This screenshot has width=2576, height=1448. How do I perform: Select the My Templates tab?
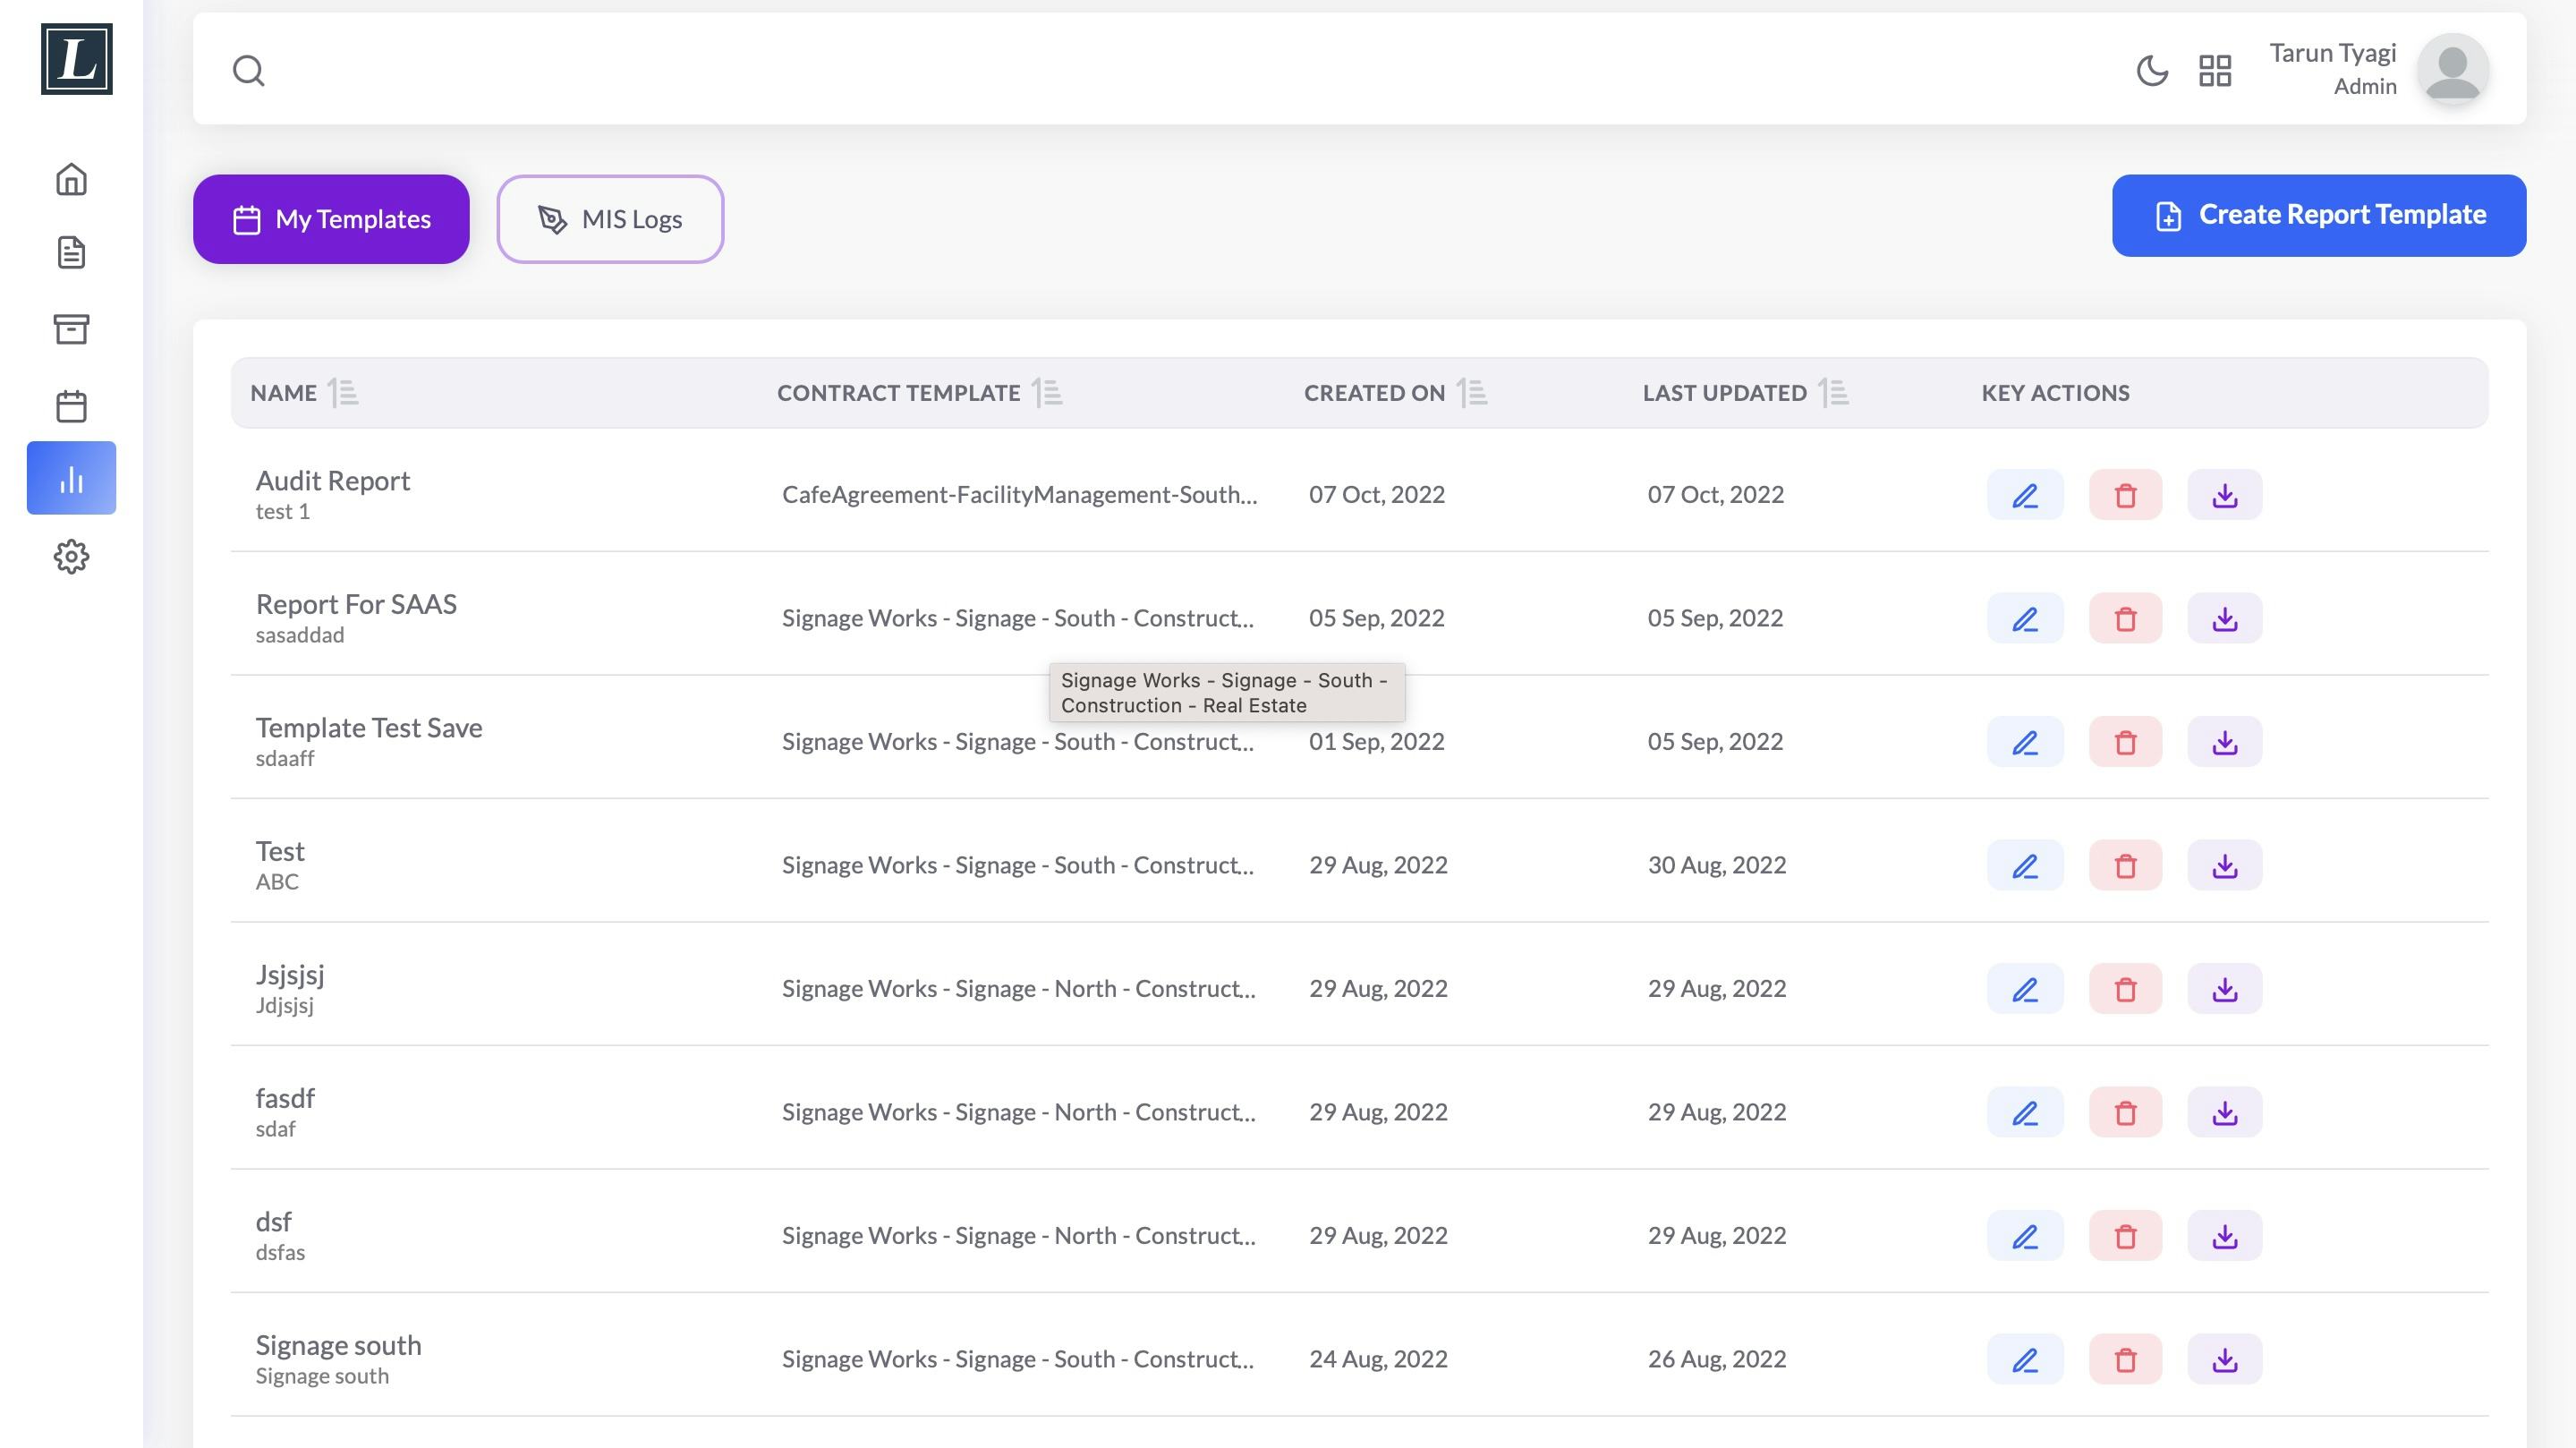[x=331, y=219]
